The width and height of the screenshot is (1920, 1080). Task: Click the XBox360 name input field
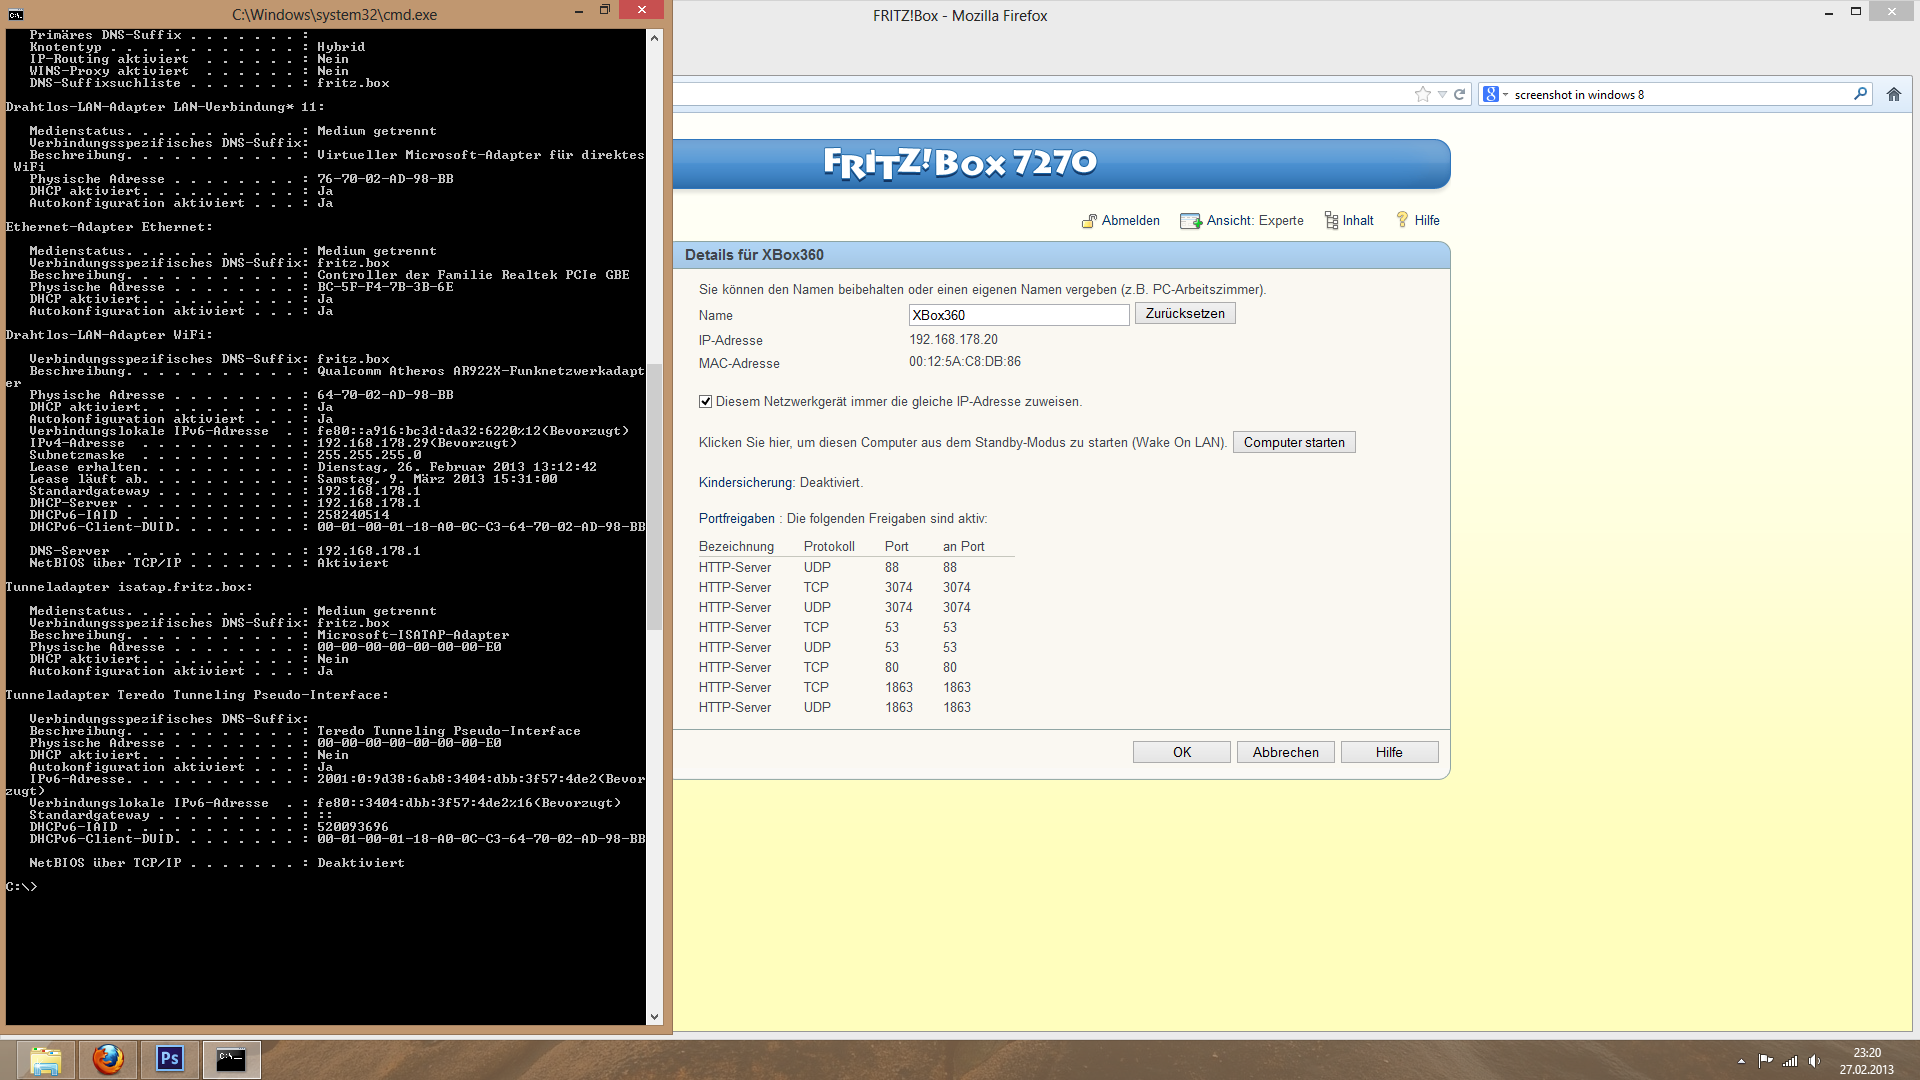click(x=1018, y=315)
